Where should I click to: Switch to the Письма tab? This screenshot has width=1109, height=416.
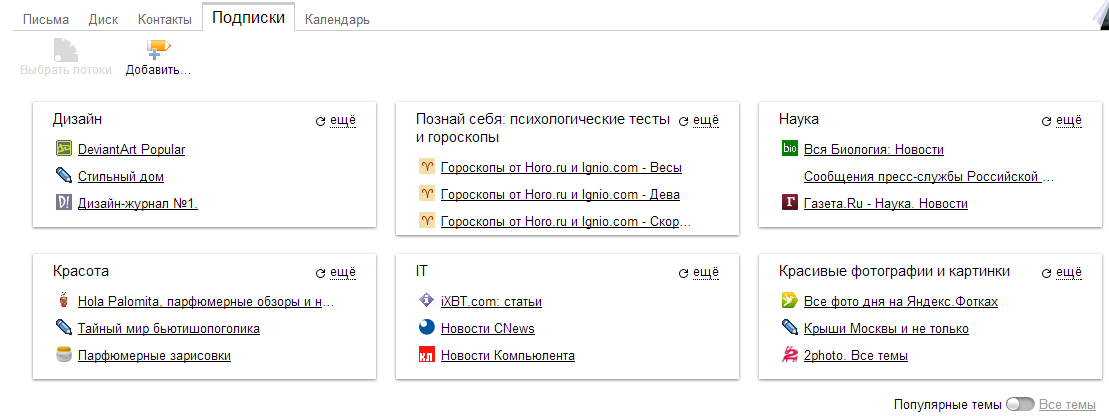click(46, 19)
